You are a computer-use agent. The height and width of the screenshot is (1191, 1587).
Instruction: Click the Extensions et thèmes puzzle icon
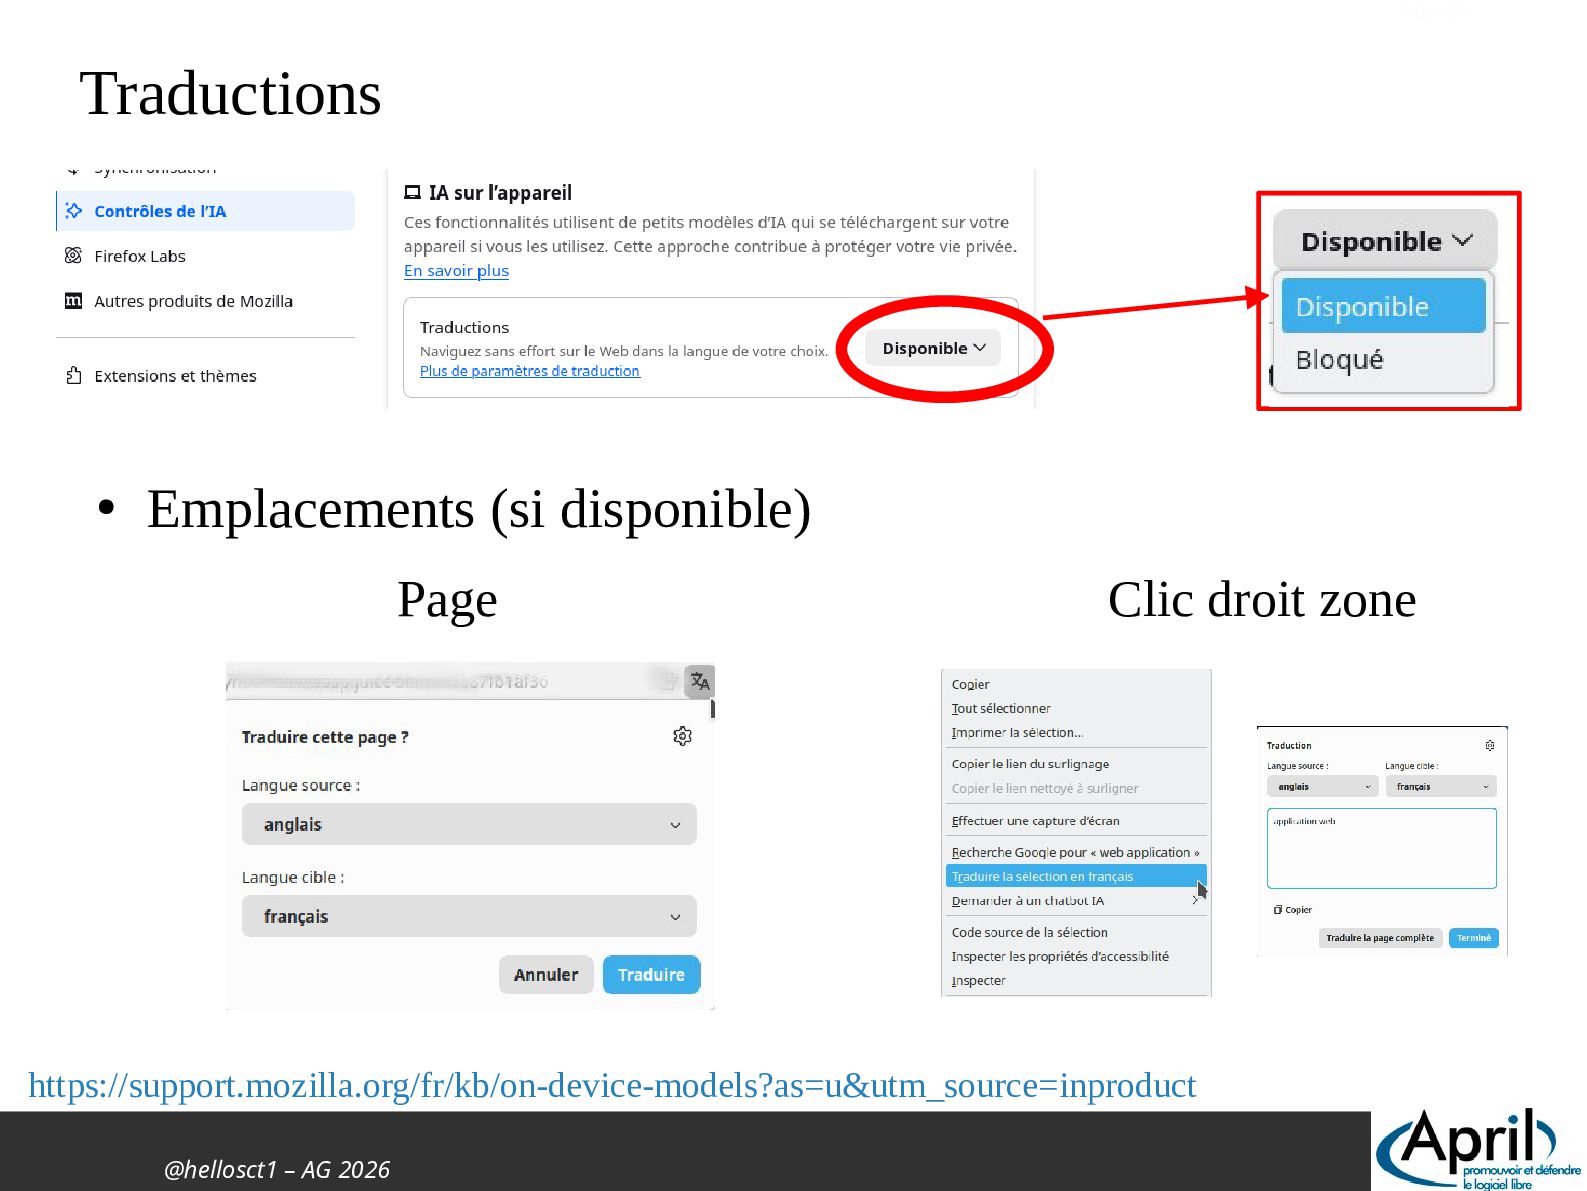tap(73, 376)
